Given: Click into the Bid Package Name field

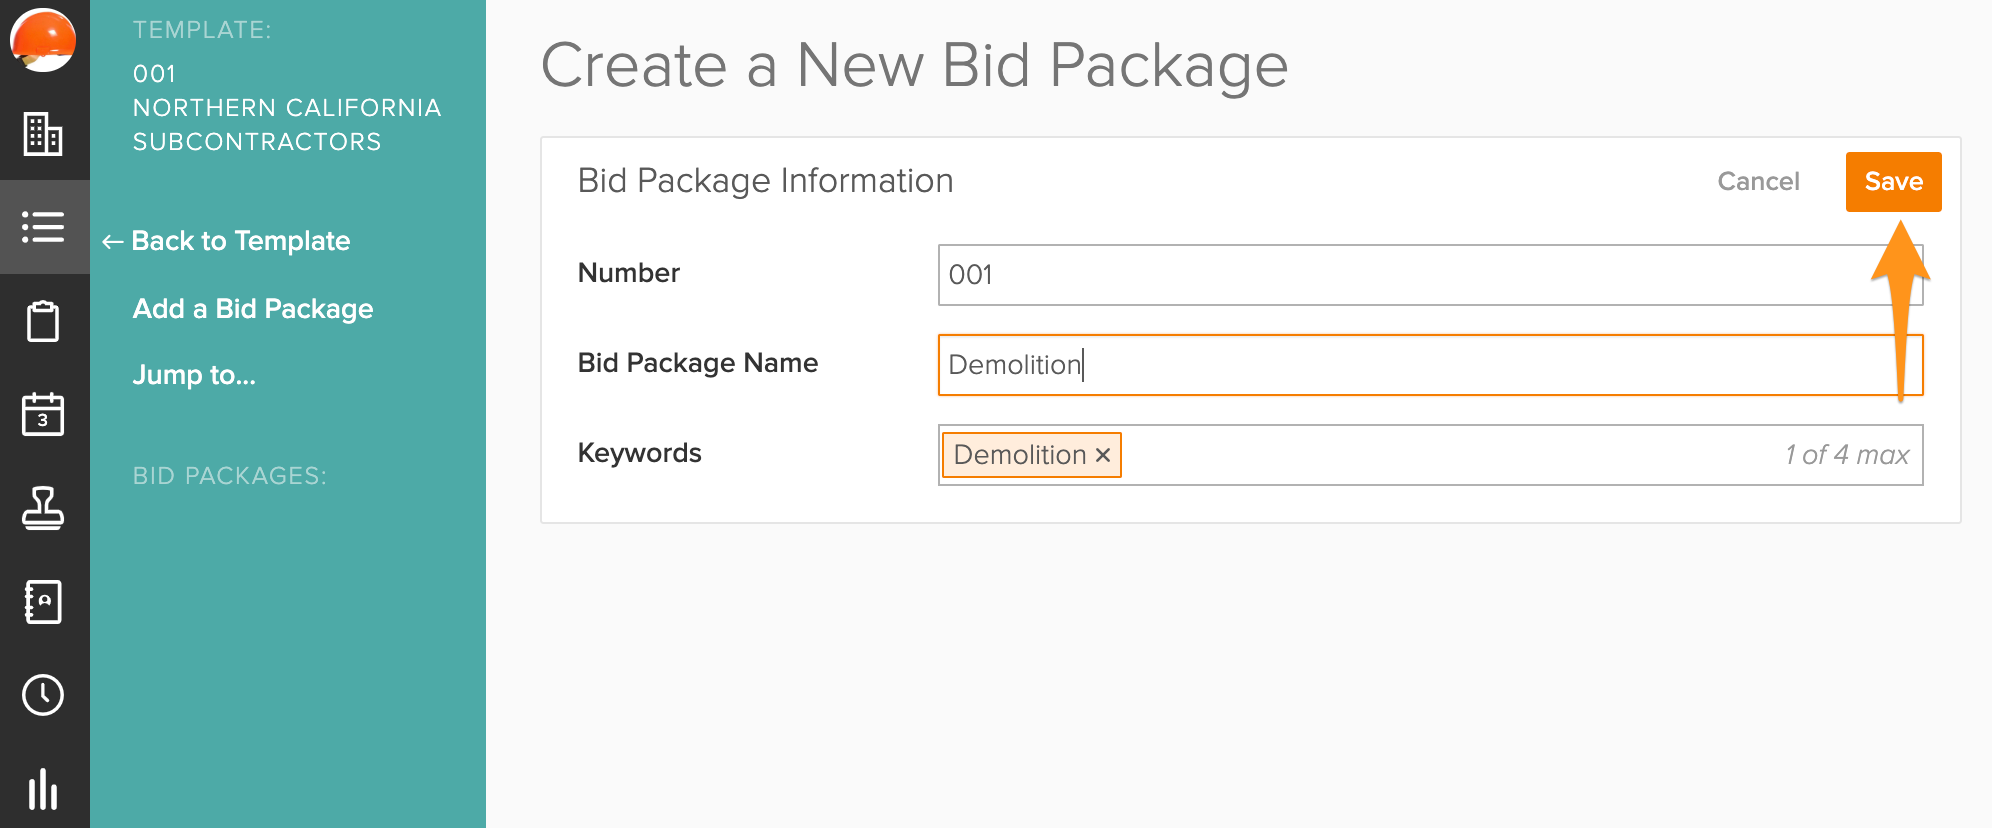Looking at the screenshot, I should click(1400, 365).
